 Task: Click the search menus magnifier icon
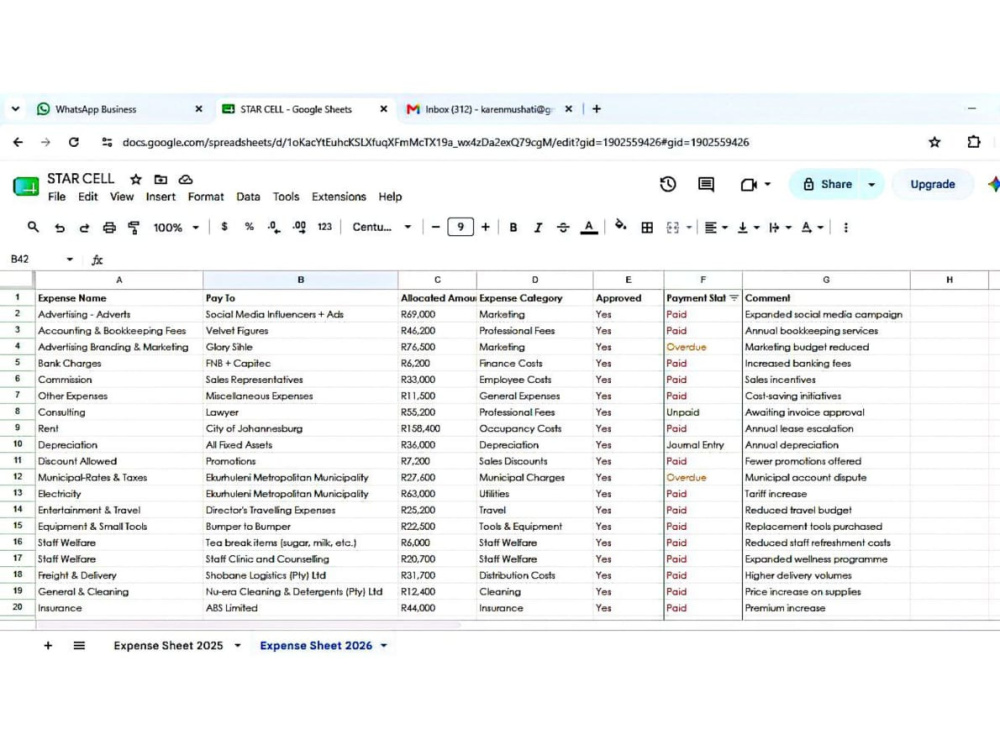pos(33,227)
